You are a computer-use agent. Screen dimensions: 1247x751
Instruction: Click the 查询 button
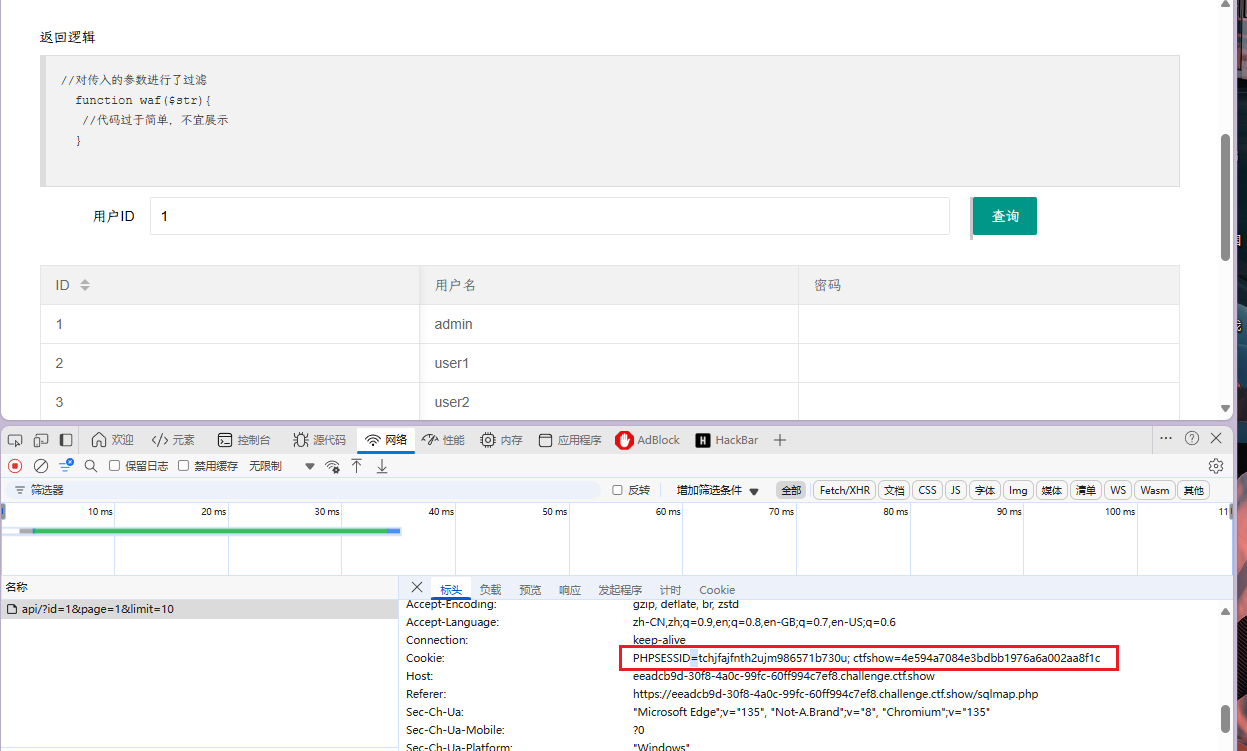[1005, 216]
